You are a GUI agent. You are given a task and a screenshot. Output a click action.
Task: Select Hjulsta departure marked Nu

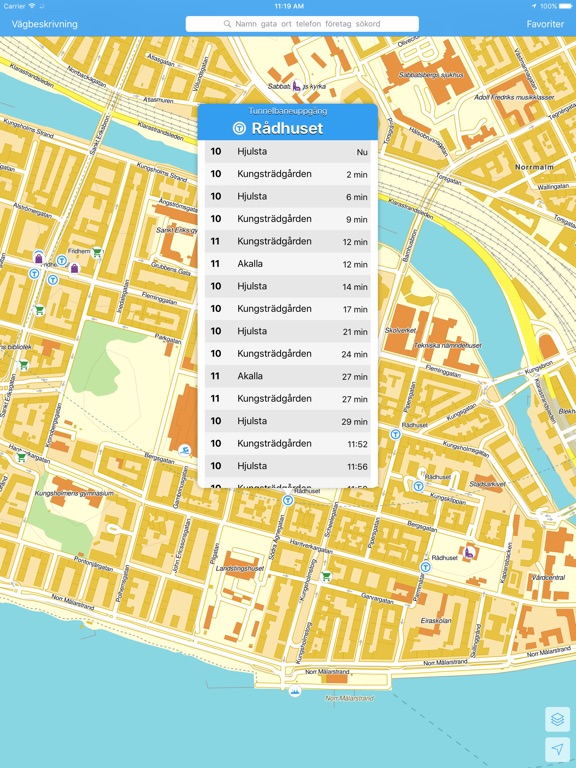point(288,151)
